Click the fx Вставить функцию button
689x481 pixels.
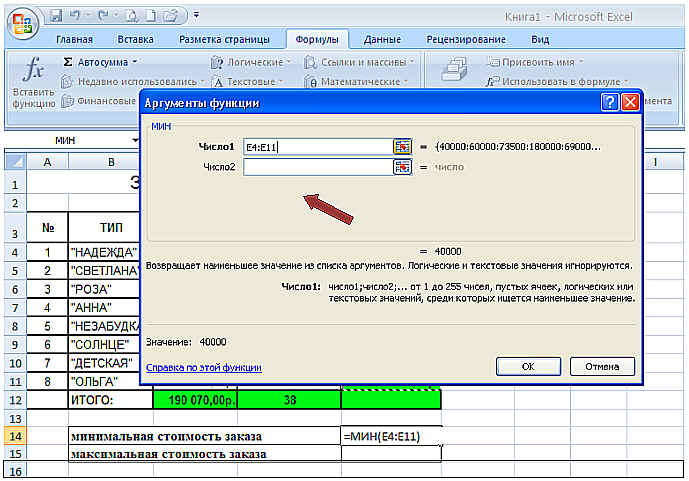click(33, 83)
